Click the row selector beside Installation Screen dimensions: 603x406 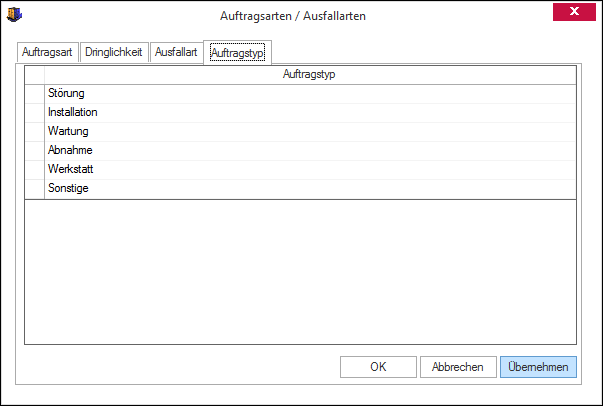click(35, 112)
